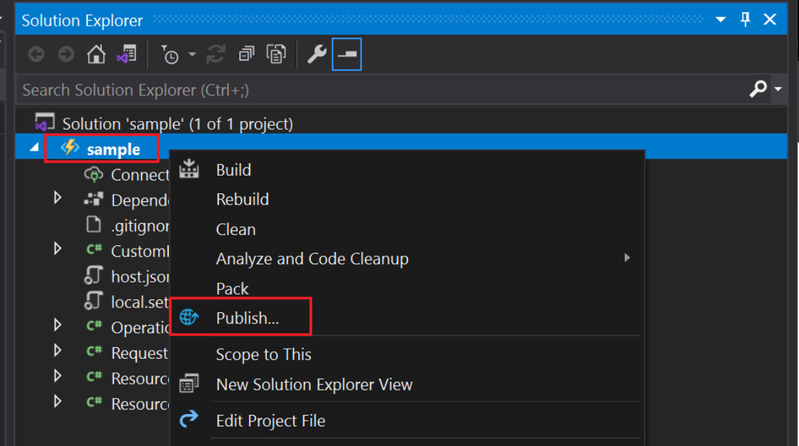Expand the Dependencies tree node
799x446 pixels.
click(x=58, y=199)
